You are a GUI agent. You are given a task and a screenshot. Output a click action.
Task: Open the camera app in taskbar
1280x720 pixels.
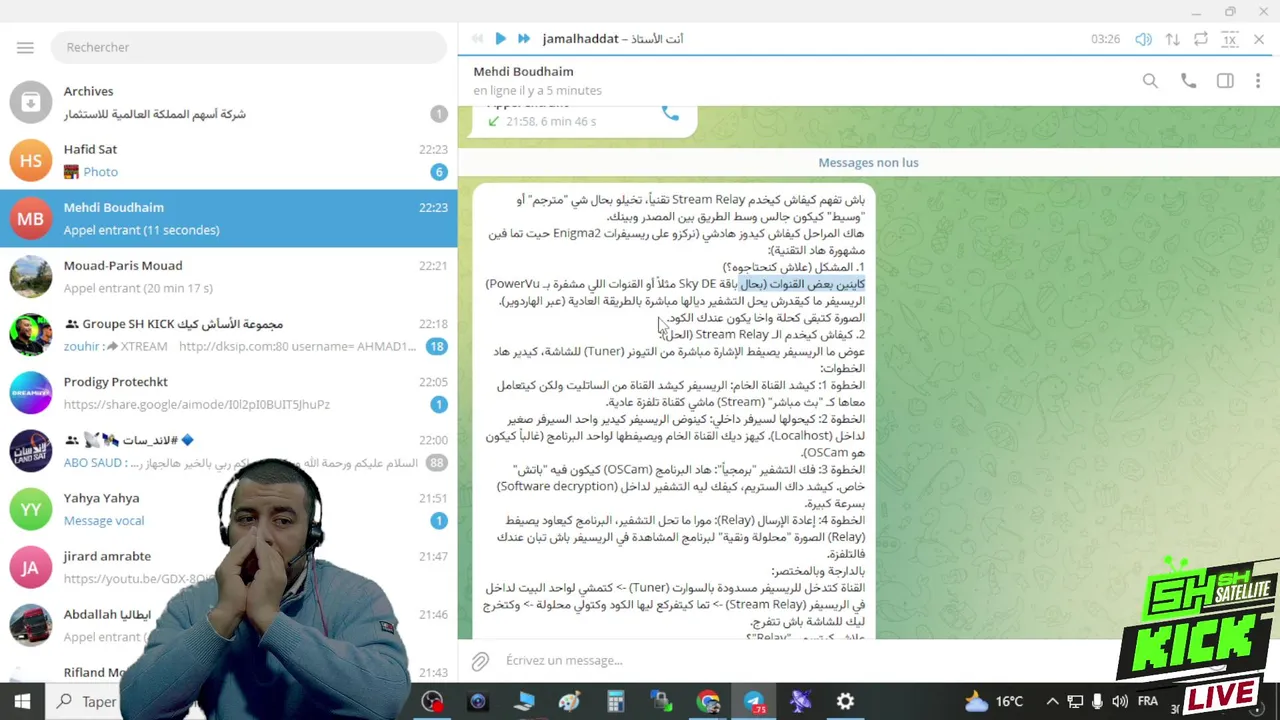(477, 702)
